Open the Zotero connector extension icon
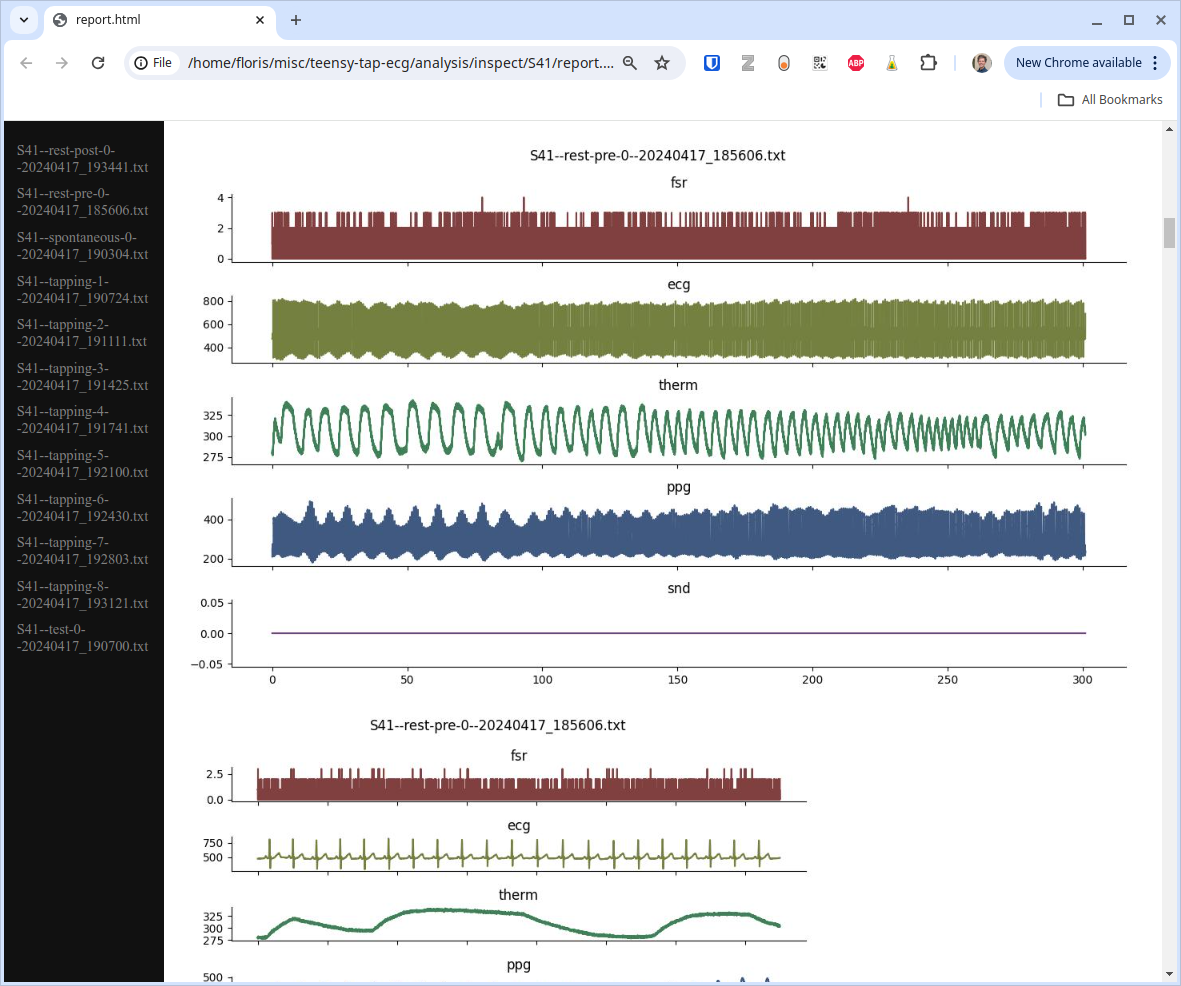The image size is (1181, 986). [x=747, y=63]
